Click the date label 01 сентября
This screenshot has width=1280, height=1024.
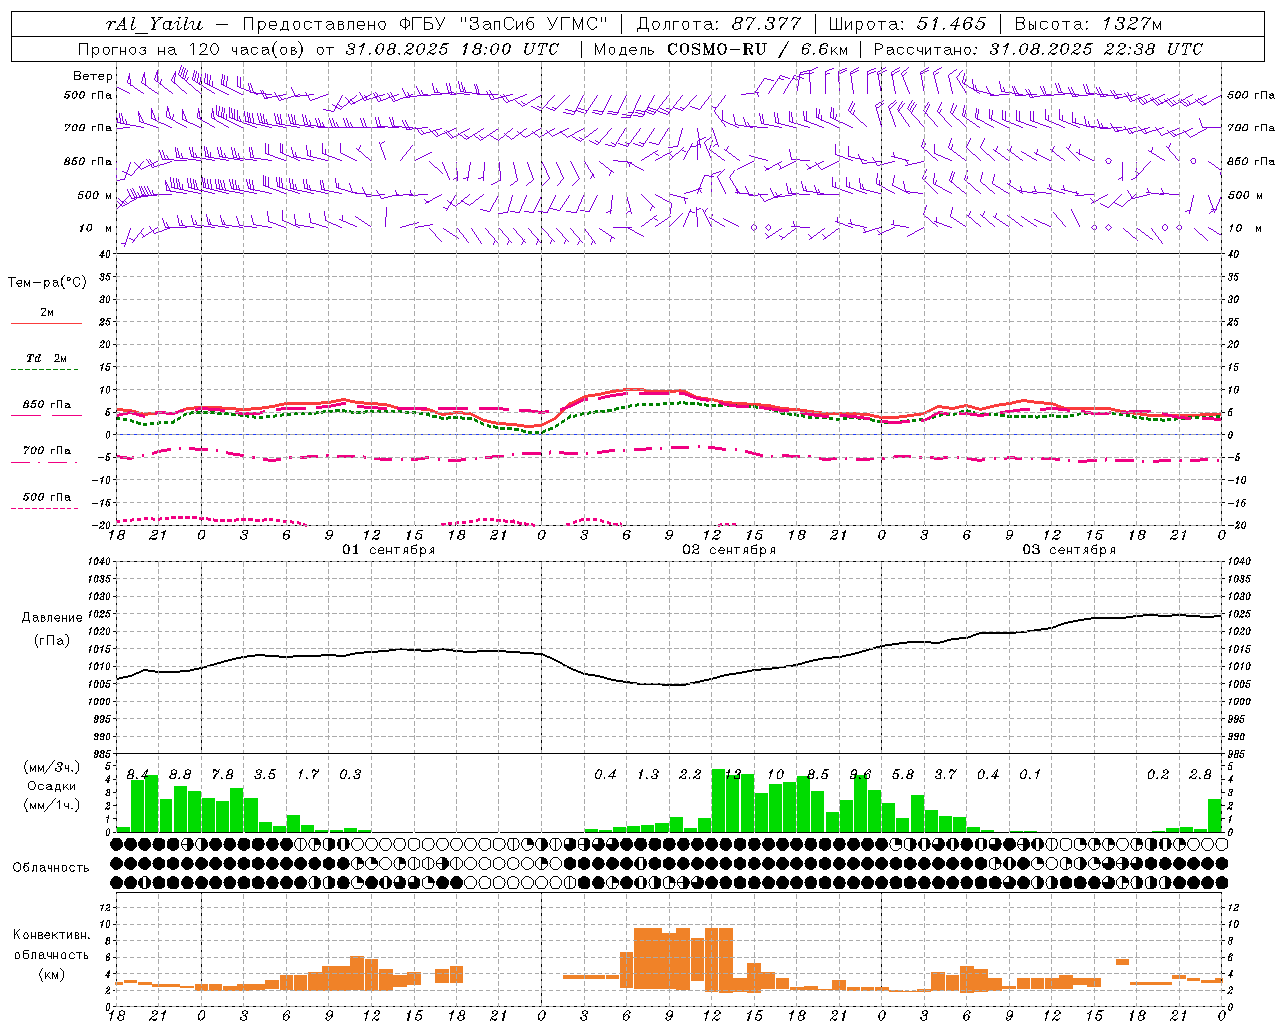pyautogui.click(x=389, y=550)
